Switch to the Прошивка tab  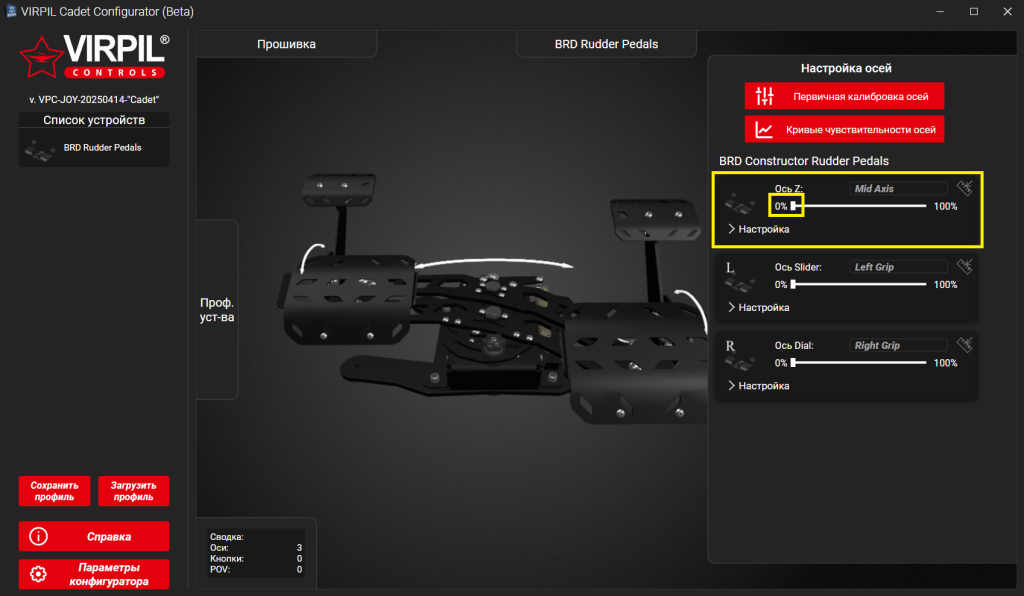286,44
